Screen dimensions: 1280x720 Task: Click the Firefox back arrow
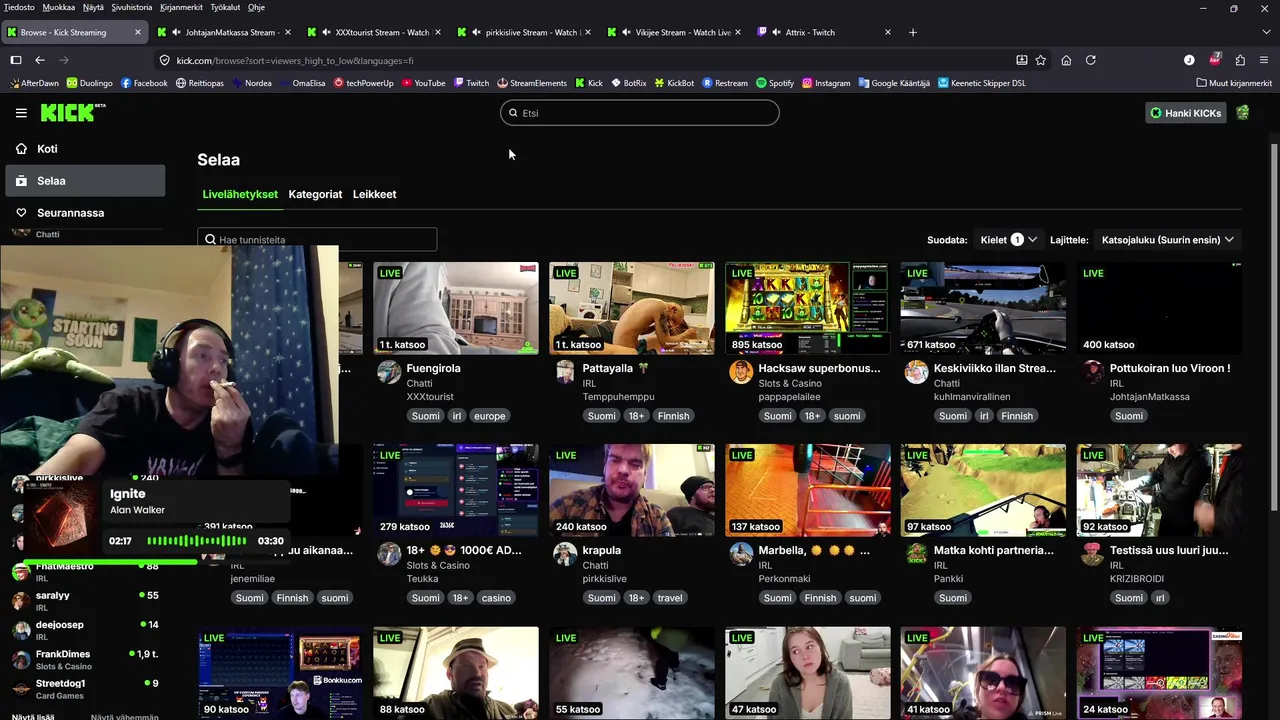(40, 60)
